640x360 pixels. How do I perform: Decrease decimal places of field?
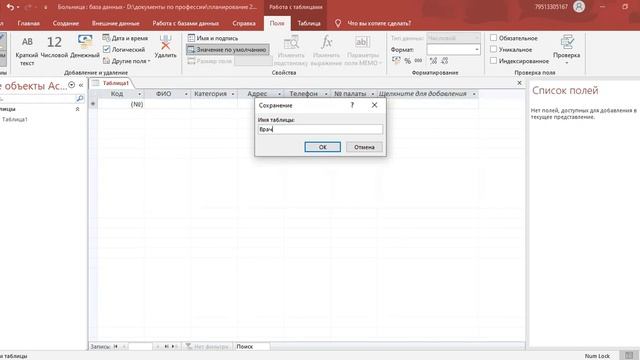(444, 60)
